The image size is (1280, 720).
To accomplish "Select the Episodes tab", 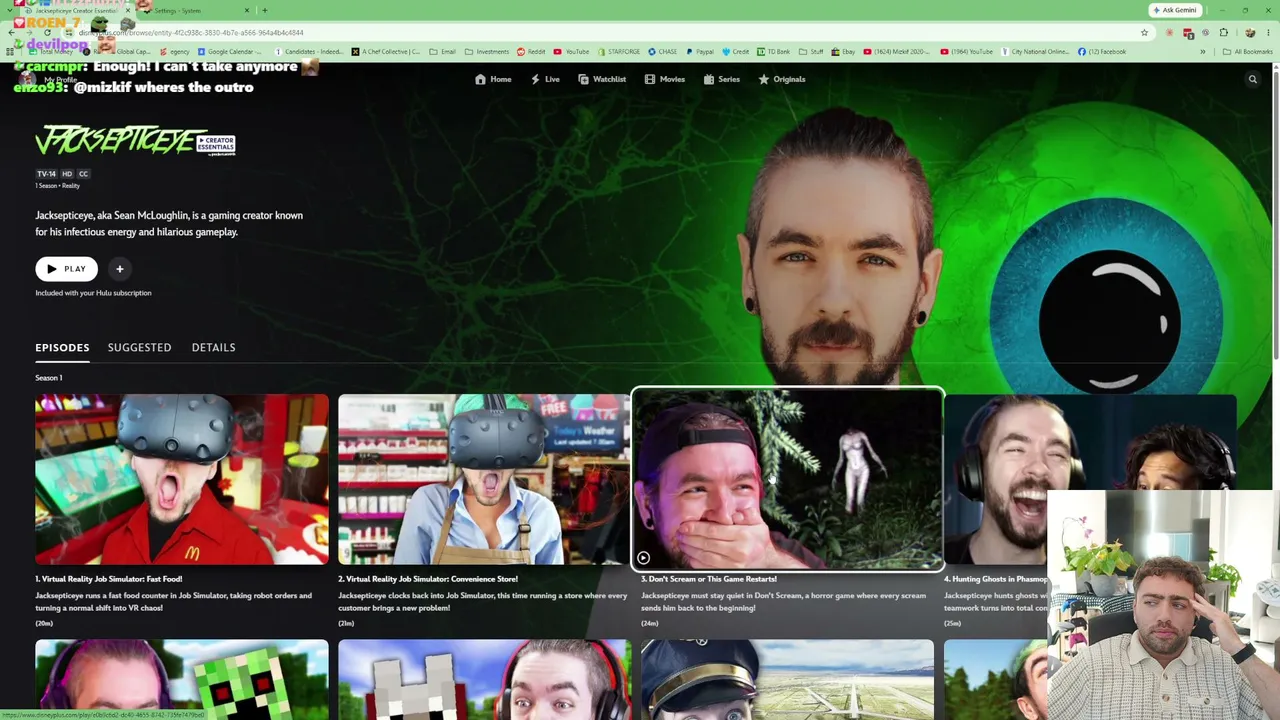I will [62, 347].
